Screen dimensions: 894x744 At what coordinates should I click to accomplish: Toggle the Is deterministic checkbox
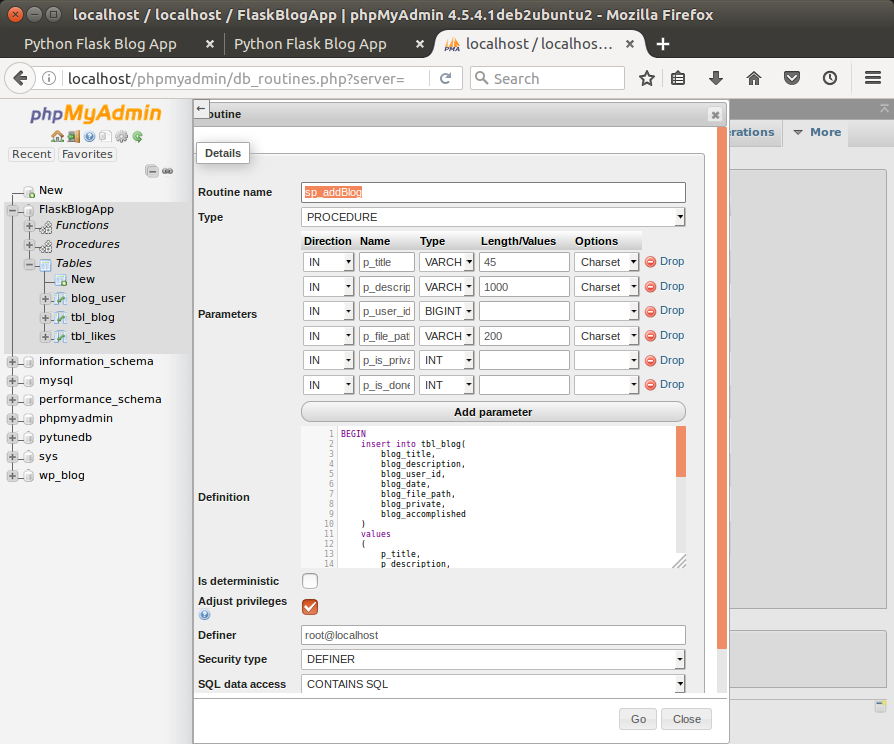tap(310, 581)
